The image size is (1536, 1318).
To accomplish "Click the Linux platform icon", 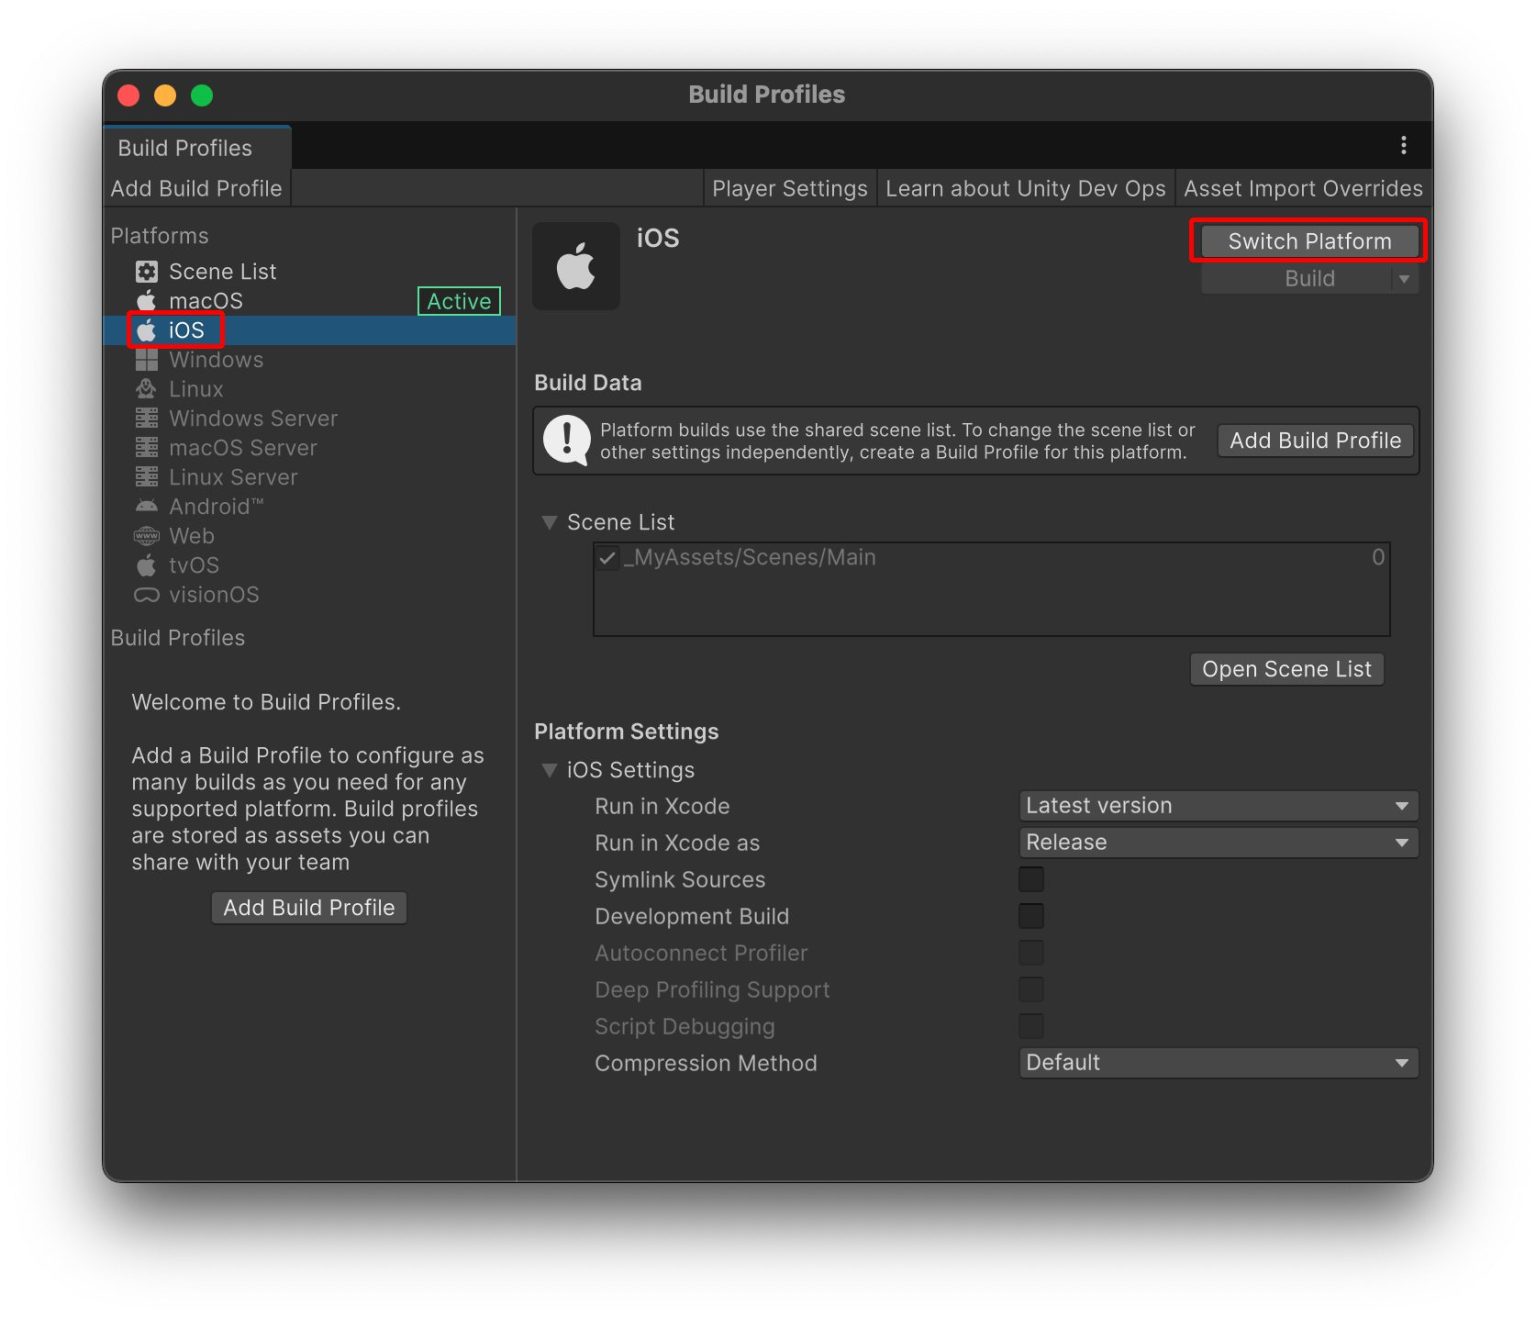I will [146, 388].
